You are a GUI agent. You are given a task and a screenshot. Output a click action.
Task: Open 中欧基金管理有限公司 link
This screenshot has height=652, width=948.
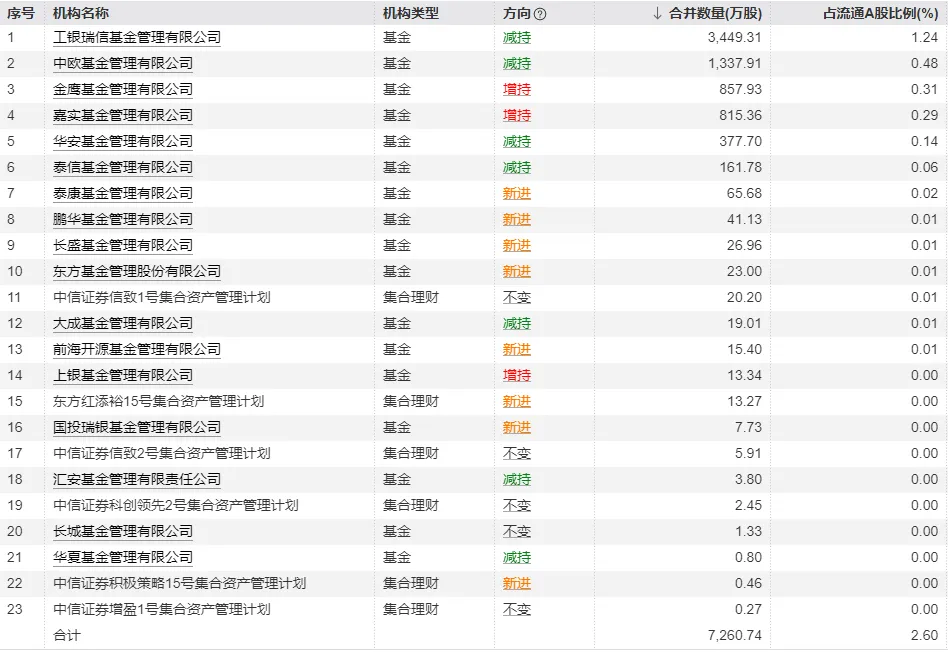(123, 64)
